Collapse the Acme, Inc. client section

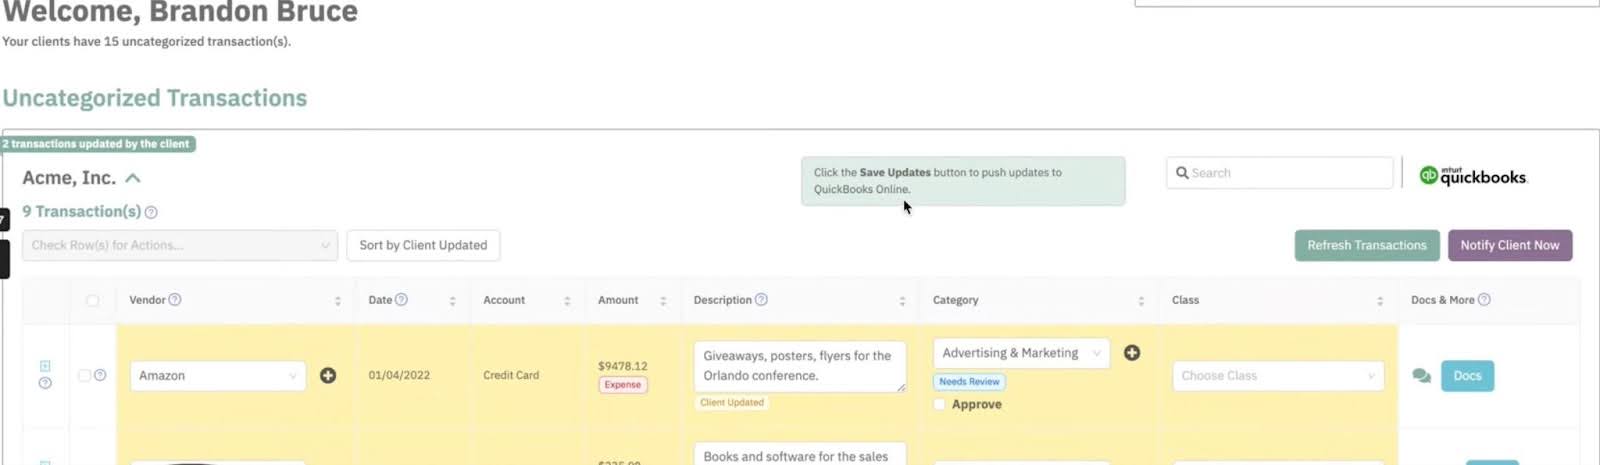[x=133, y=178]
